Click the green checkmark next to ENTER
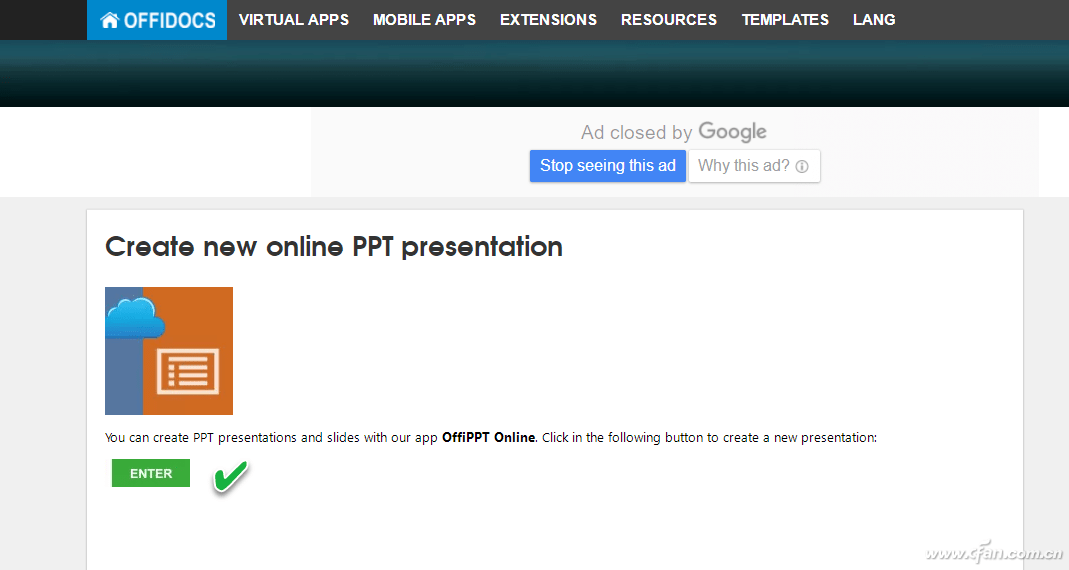This screenshot has height=570, width=1069. coord(230,476)
